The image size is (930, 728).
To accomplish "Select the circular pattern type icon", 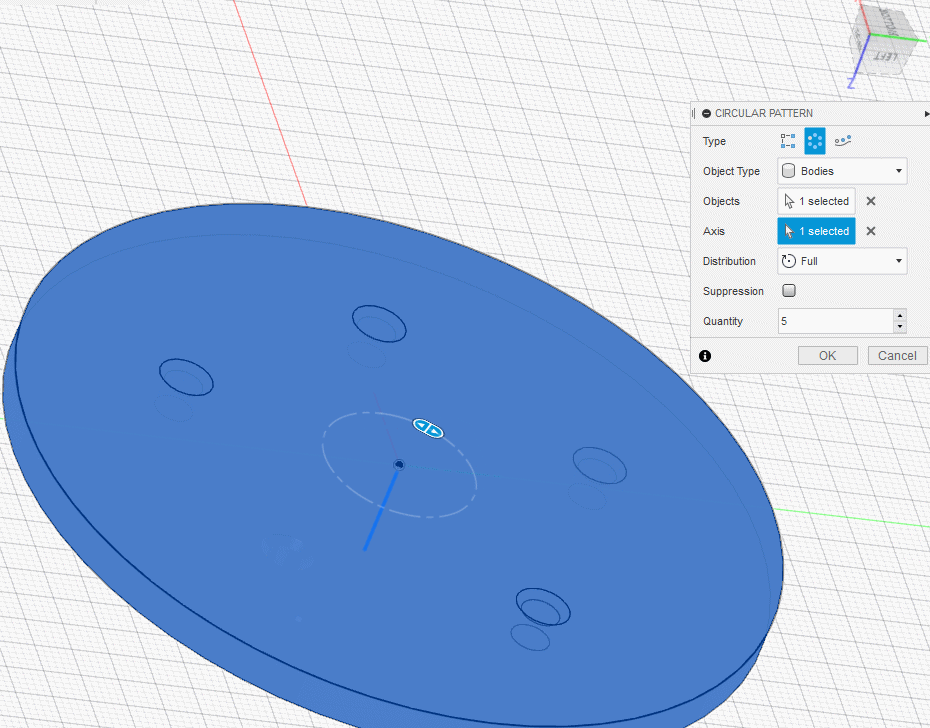I will [x=815, y=141].
